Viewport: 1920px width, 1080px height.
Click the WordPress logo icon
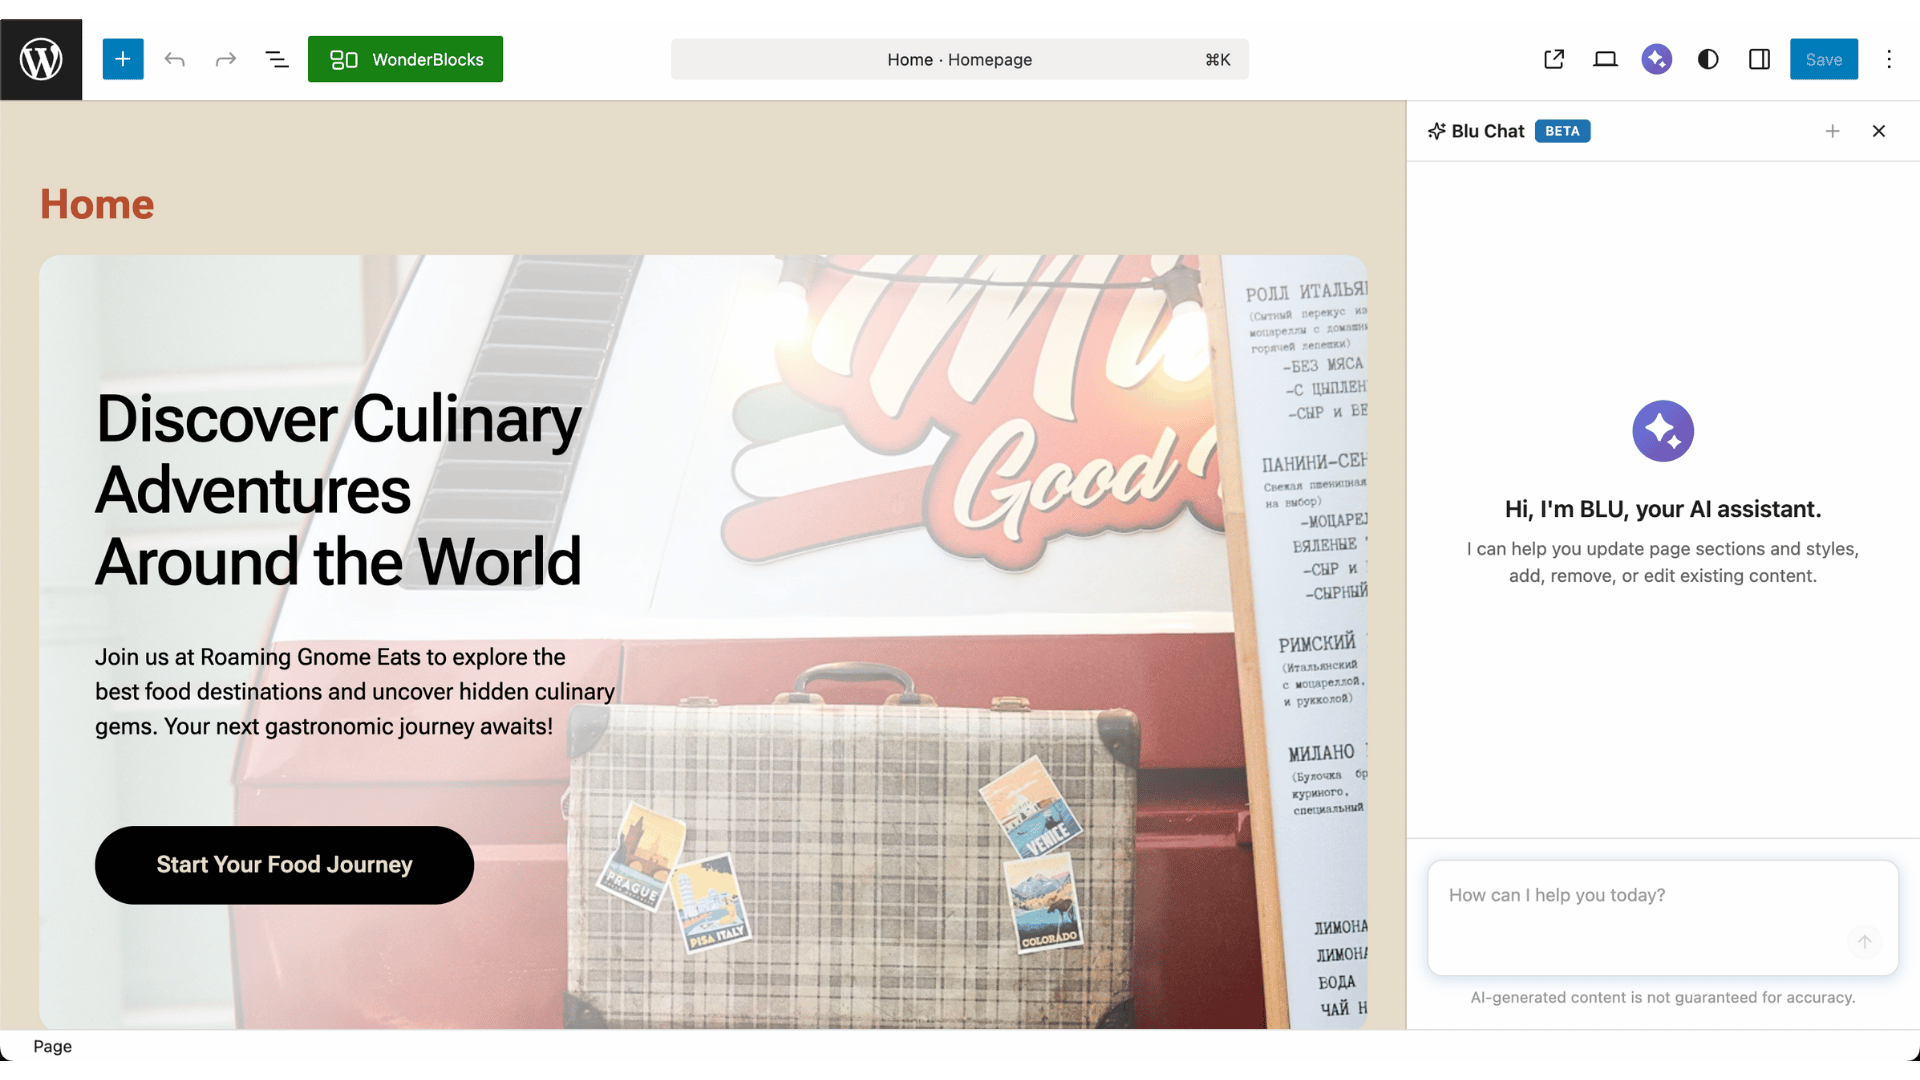(41, 59)
